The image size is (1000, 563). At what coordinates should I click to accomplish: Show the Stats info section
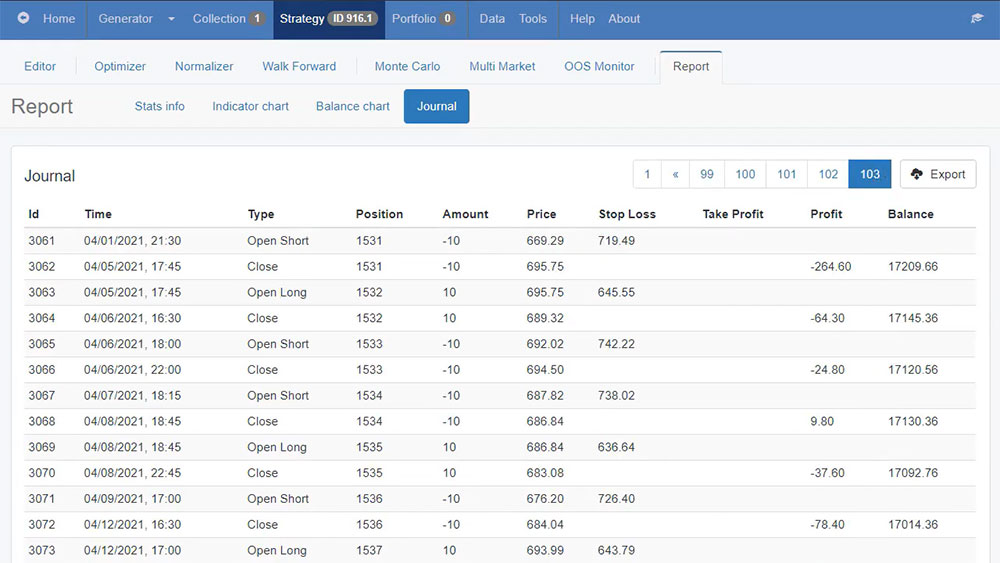click(x=159, y=106)
